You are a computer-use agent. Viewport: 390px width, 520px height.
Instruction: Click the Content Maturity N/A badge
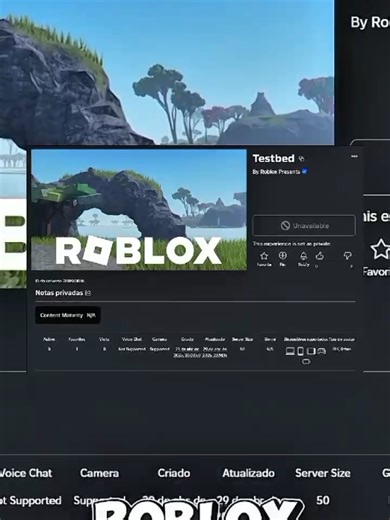(x=68, y=315)
